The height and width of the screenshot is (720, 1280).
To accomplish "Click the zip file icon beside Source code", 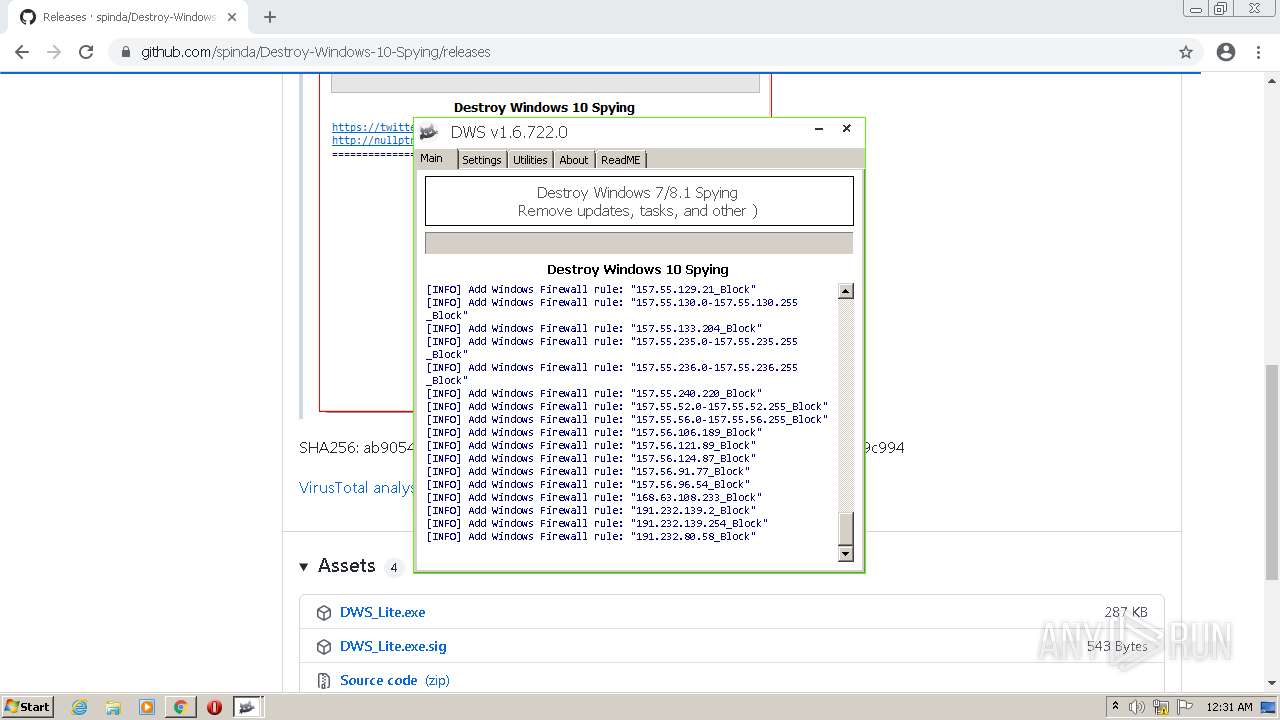I will point(324,681).
